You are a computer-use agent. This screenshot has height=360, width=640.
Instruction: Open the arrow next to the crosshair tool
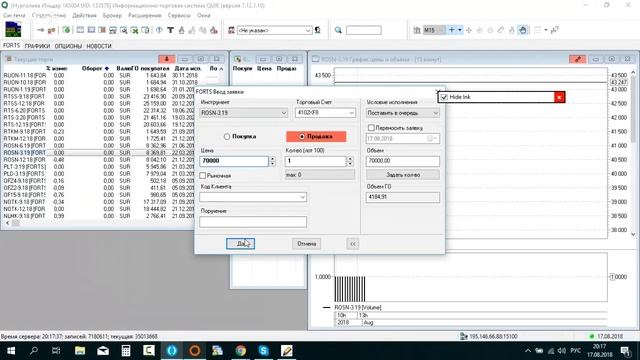(x=460, y=30)
